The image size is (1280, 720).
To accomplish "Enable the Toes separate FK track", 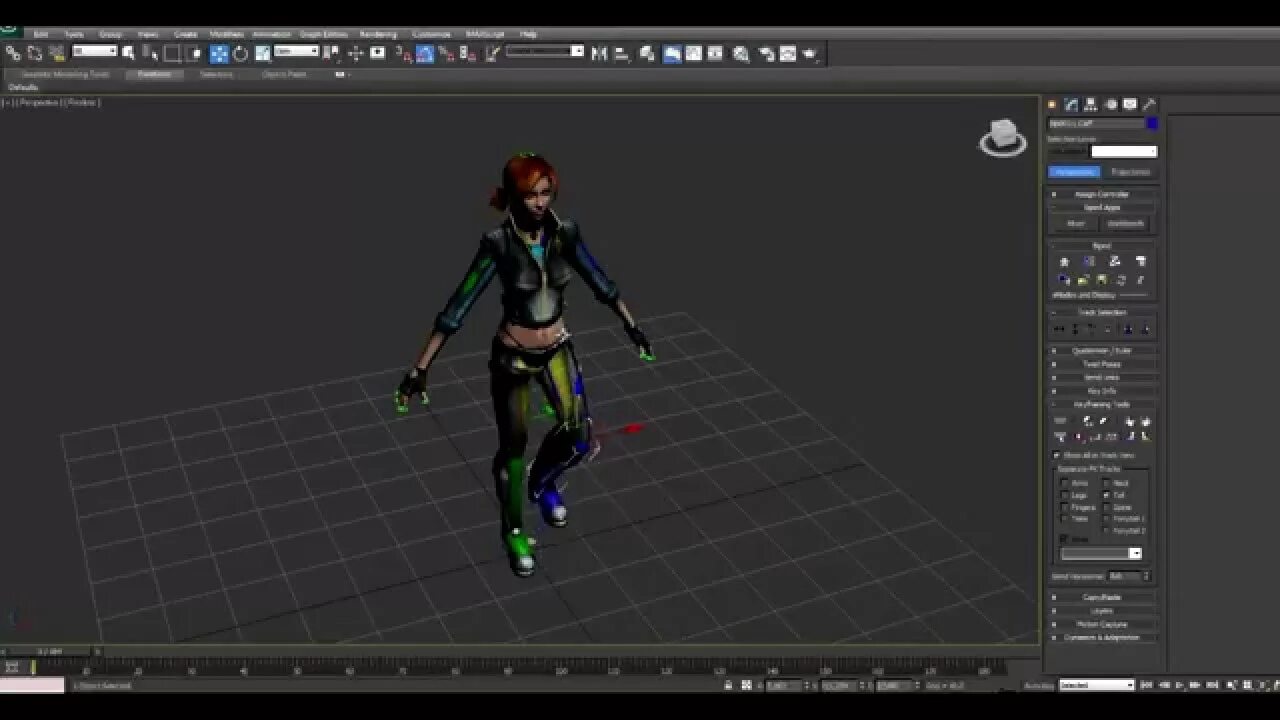I will click(1064, 519).
